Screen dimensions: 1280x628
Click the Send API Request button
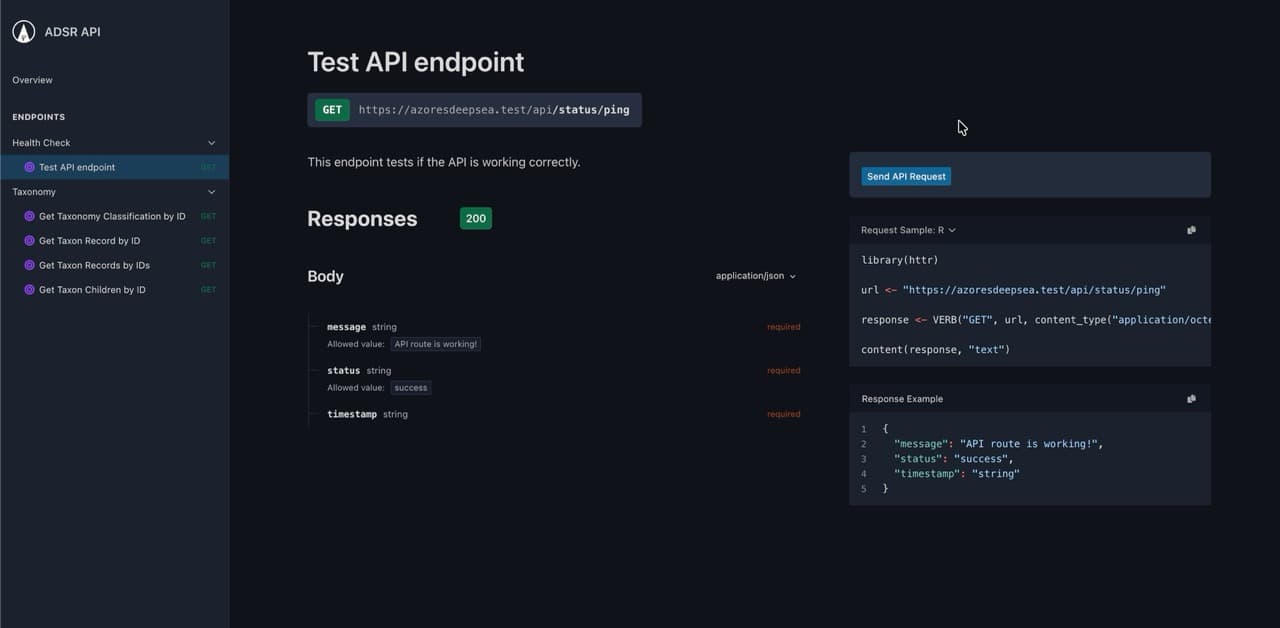click(905, 176)
